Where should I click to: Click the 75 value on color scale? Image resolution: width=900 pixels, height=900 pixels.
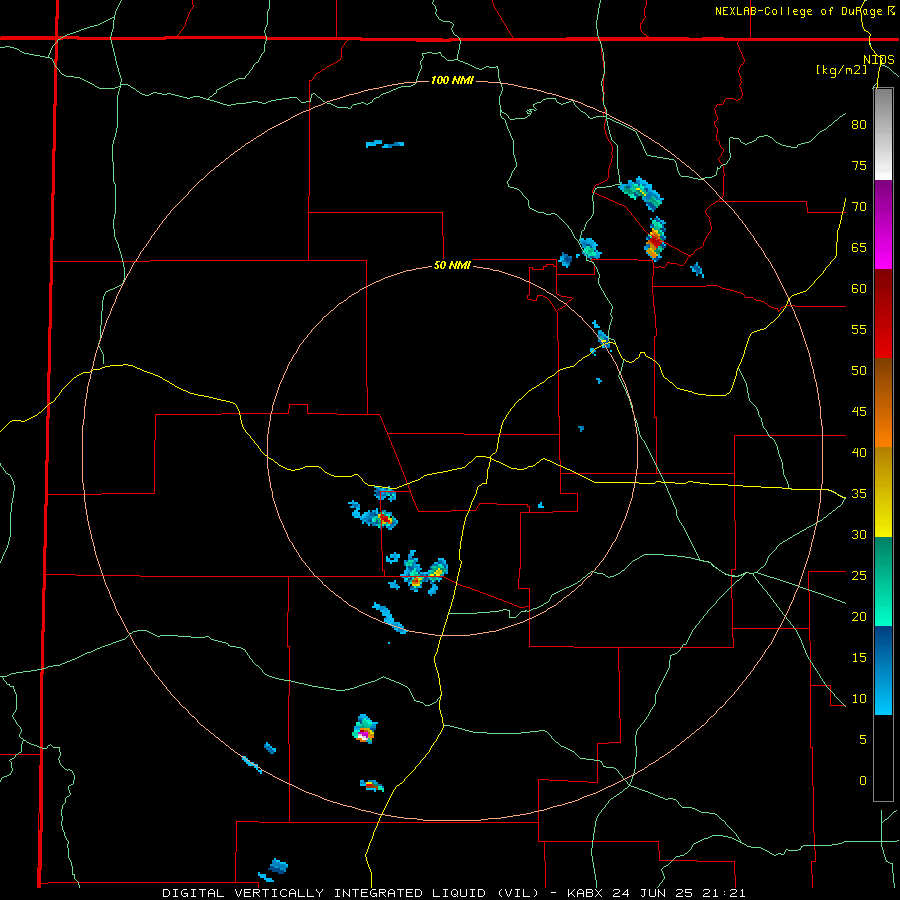[x=859, y=165]
